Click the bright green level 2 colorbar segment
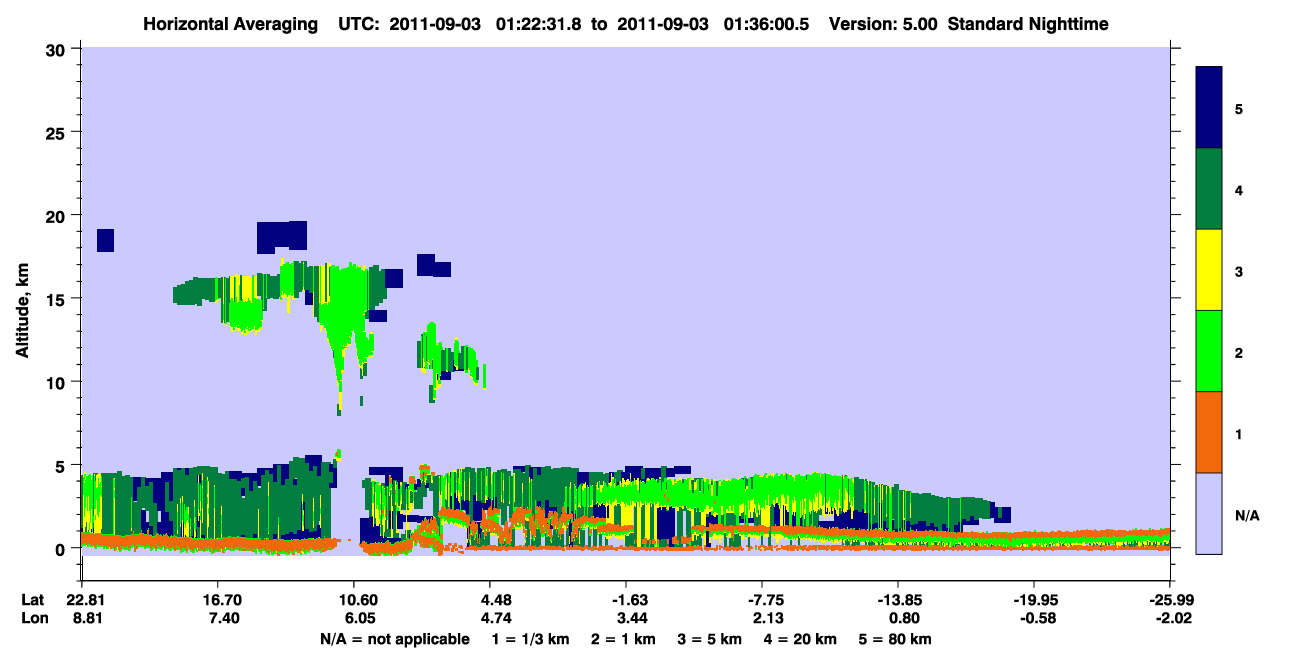This screenshot has width=1300, height=667. 1209,351
